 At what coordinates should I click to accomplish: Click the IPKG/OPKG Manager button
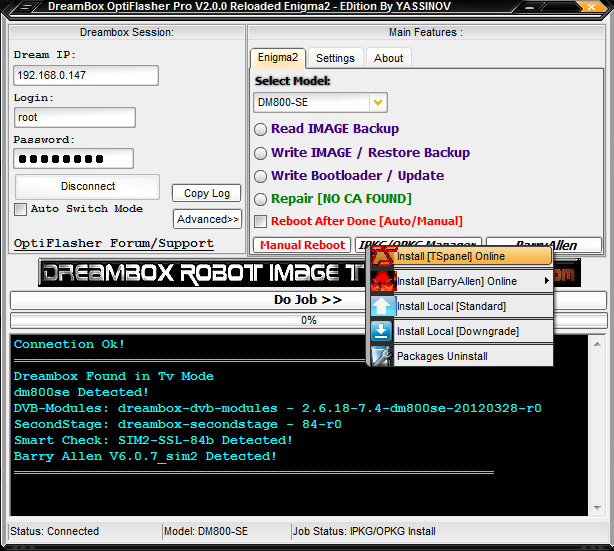point(418,242)
